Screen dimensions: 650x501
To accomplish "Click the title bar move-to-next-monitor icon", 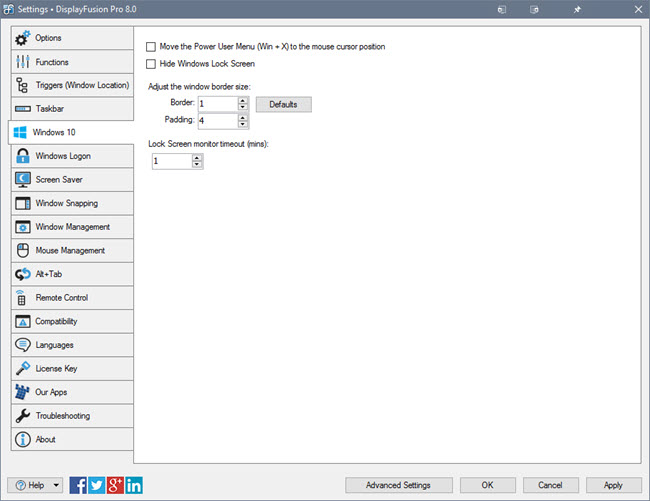I will coord(502,10).
